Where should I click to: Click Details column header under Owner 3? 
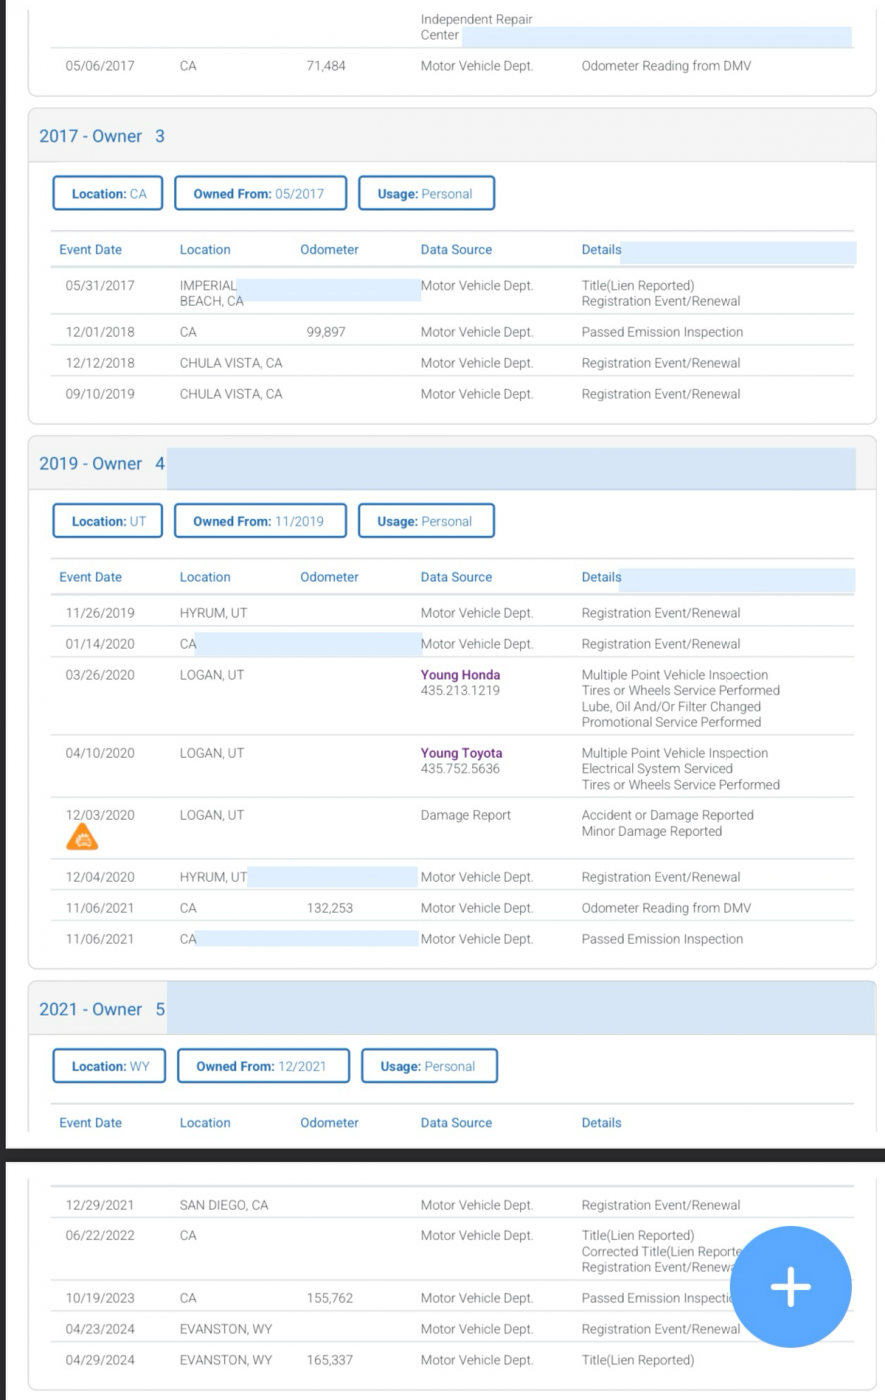[601, 250]
